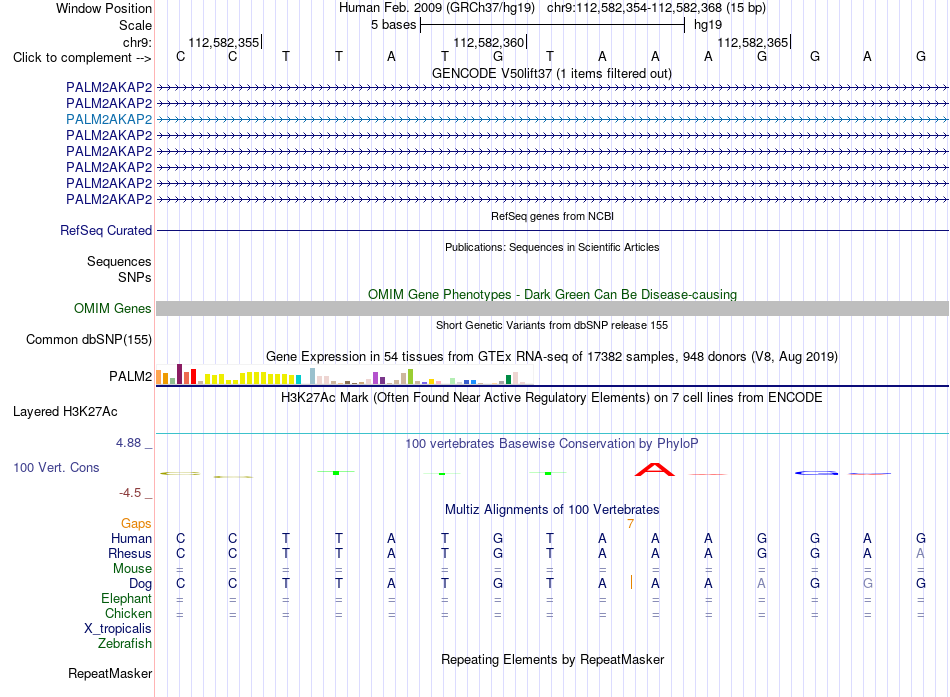This screenshot has width=950, height=697.
Task: Click the Dog alignment row label
Action: tap(140, 584)
